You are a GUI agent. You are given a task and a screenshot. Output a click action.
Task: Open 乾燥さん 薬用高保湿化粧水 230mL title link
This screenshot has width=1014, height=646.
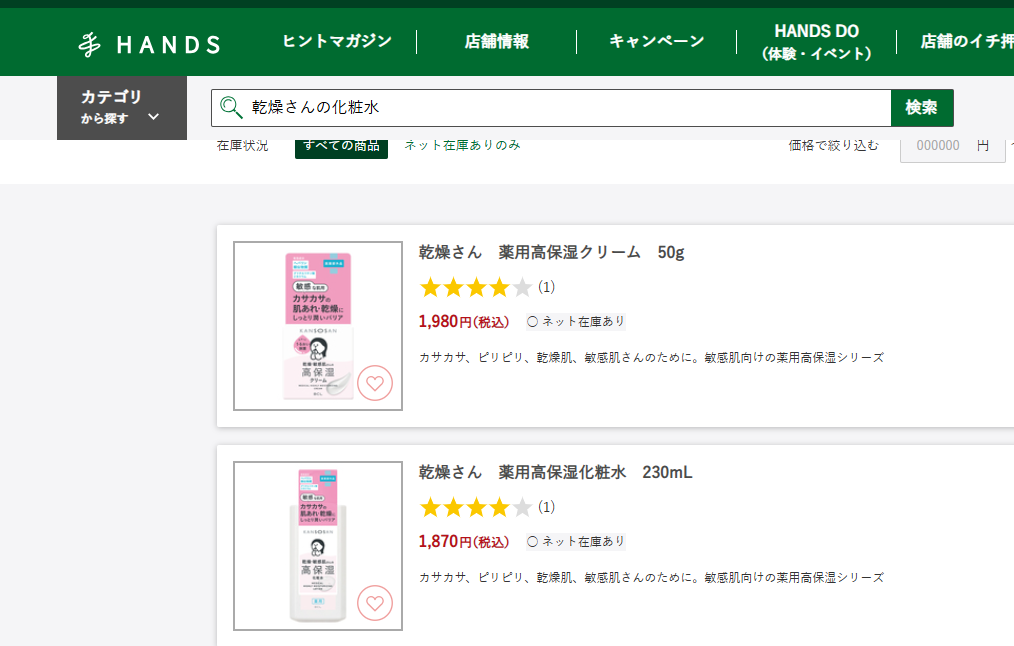555,472
